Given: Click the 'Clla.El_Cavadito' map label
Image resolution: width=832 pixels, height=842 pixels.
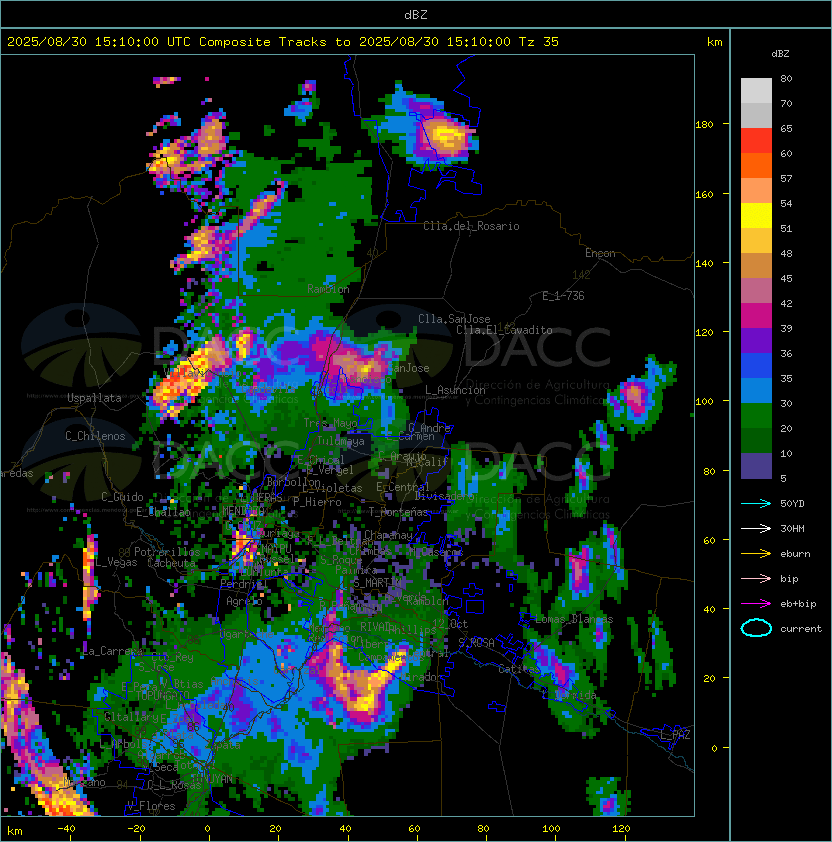Looking at the screenshot, I should (504, 330).
